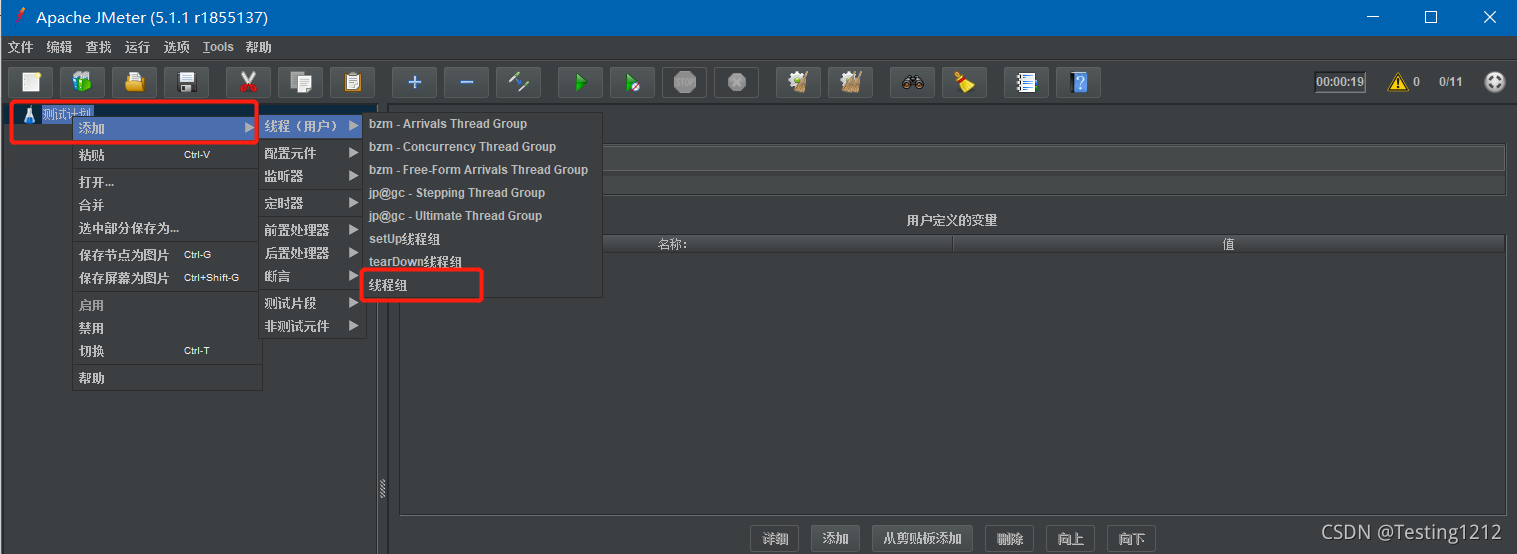Image resolution: width=1517 pixels, height=554 pixels.
Task: Click the Cut scissors icon
Action: (x=248, y=82)
